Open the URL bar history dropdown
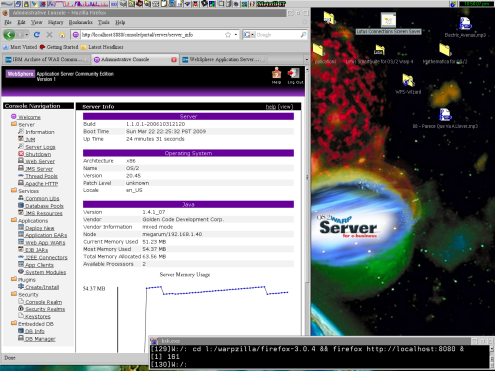495x371 pixels. click(x=236, y=35)
